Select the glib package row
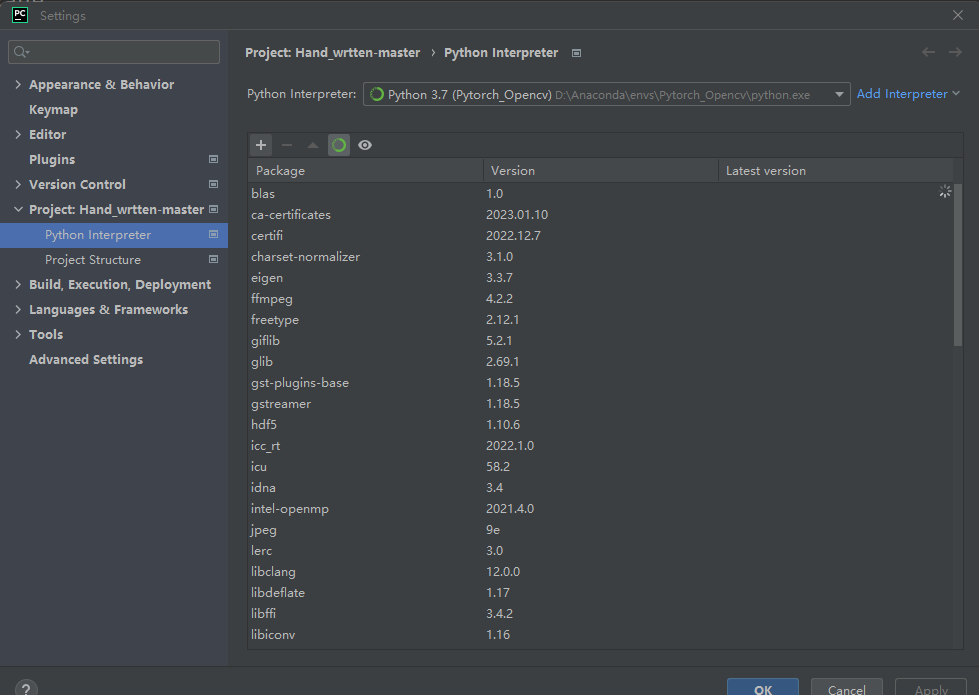 point(600,362)
